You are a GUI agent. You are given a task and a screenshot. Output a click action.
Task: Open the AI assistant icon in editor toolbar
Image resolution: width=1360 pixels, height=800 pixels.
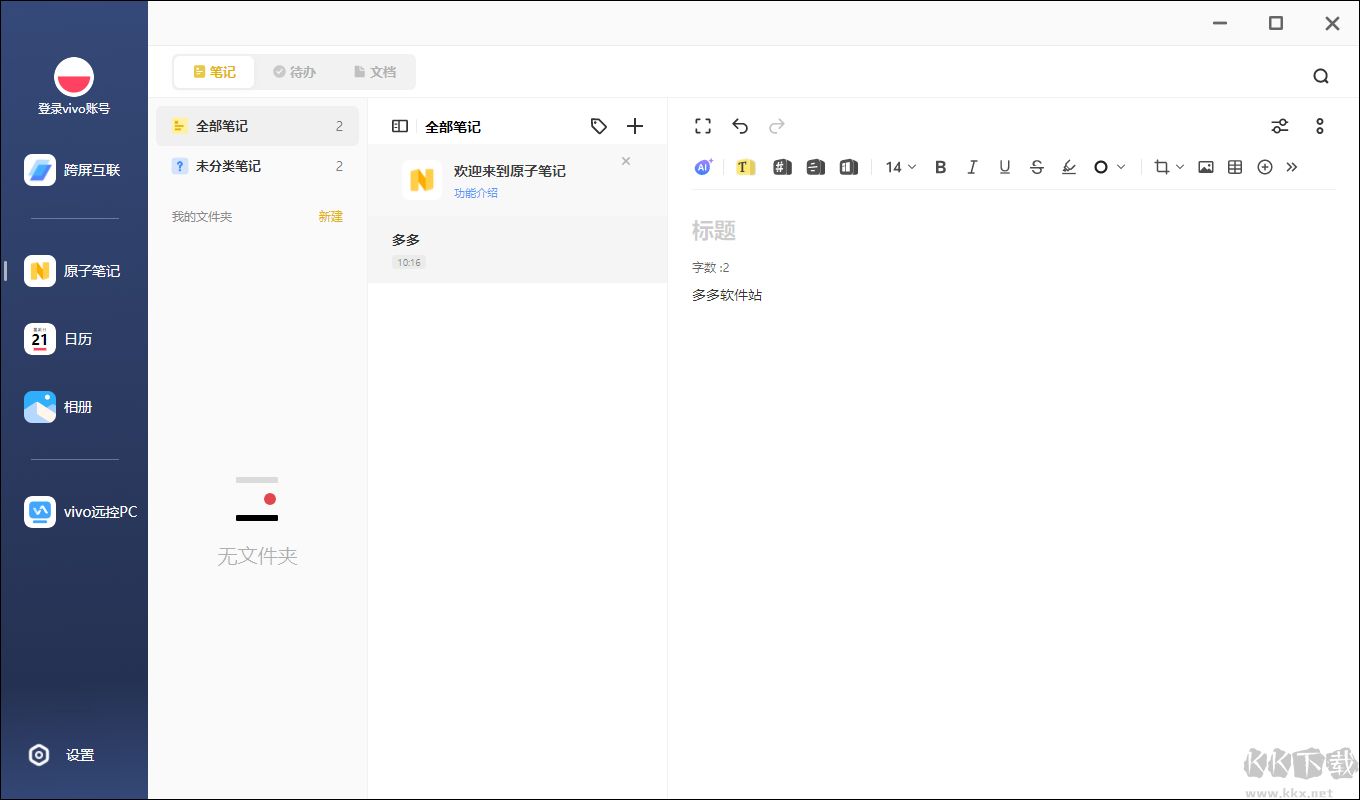[x=703, y=167]
